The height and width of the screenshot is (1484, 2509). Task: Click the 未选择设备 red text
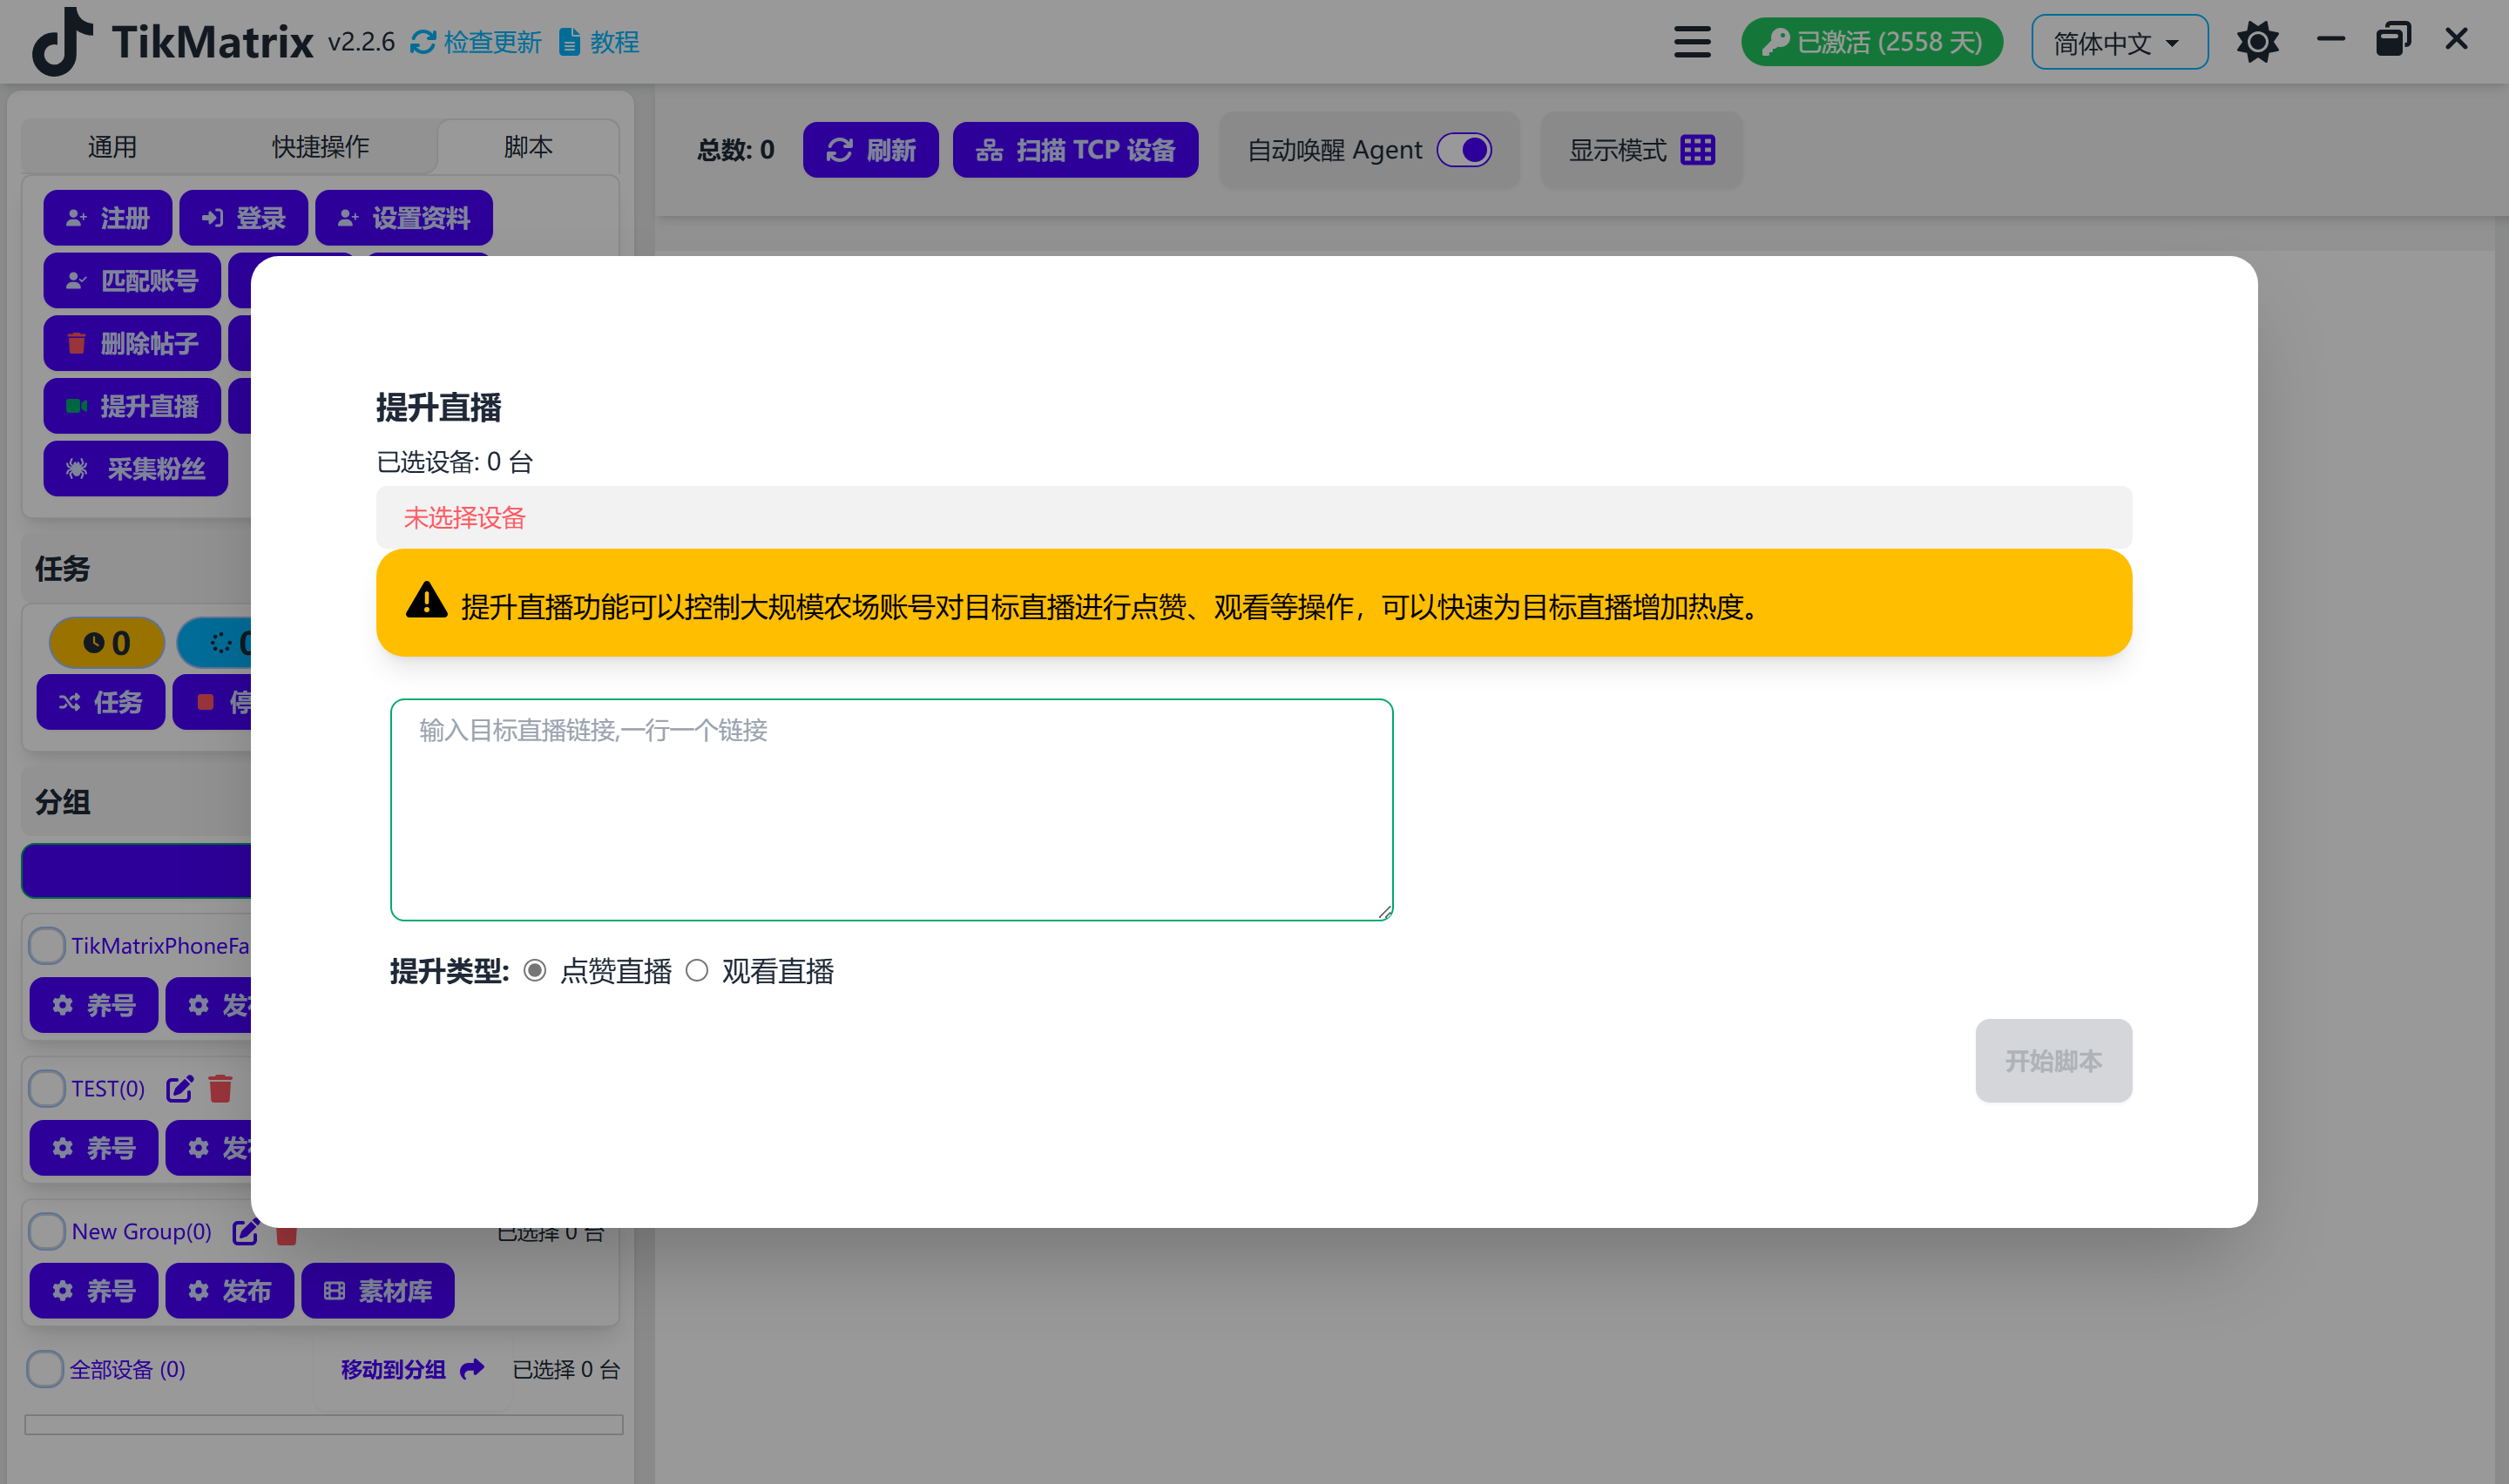(464, 518)
